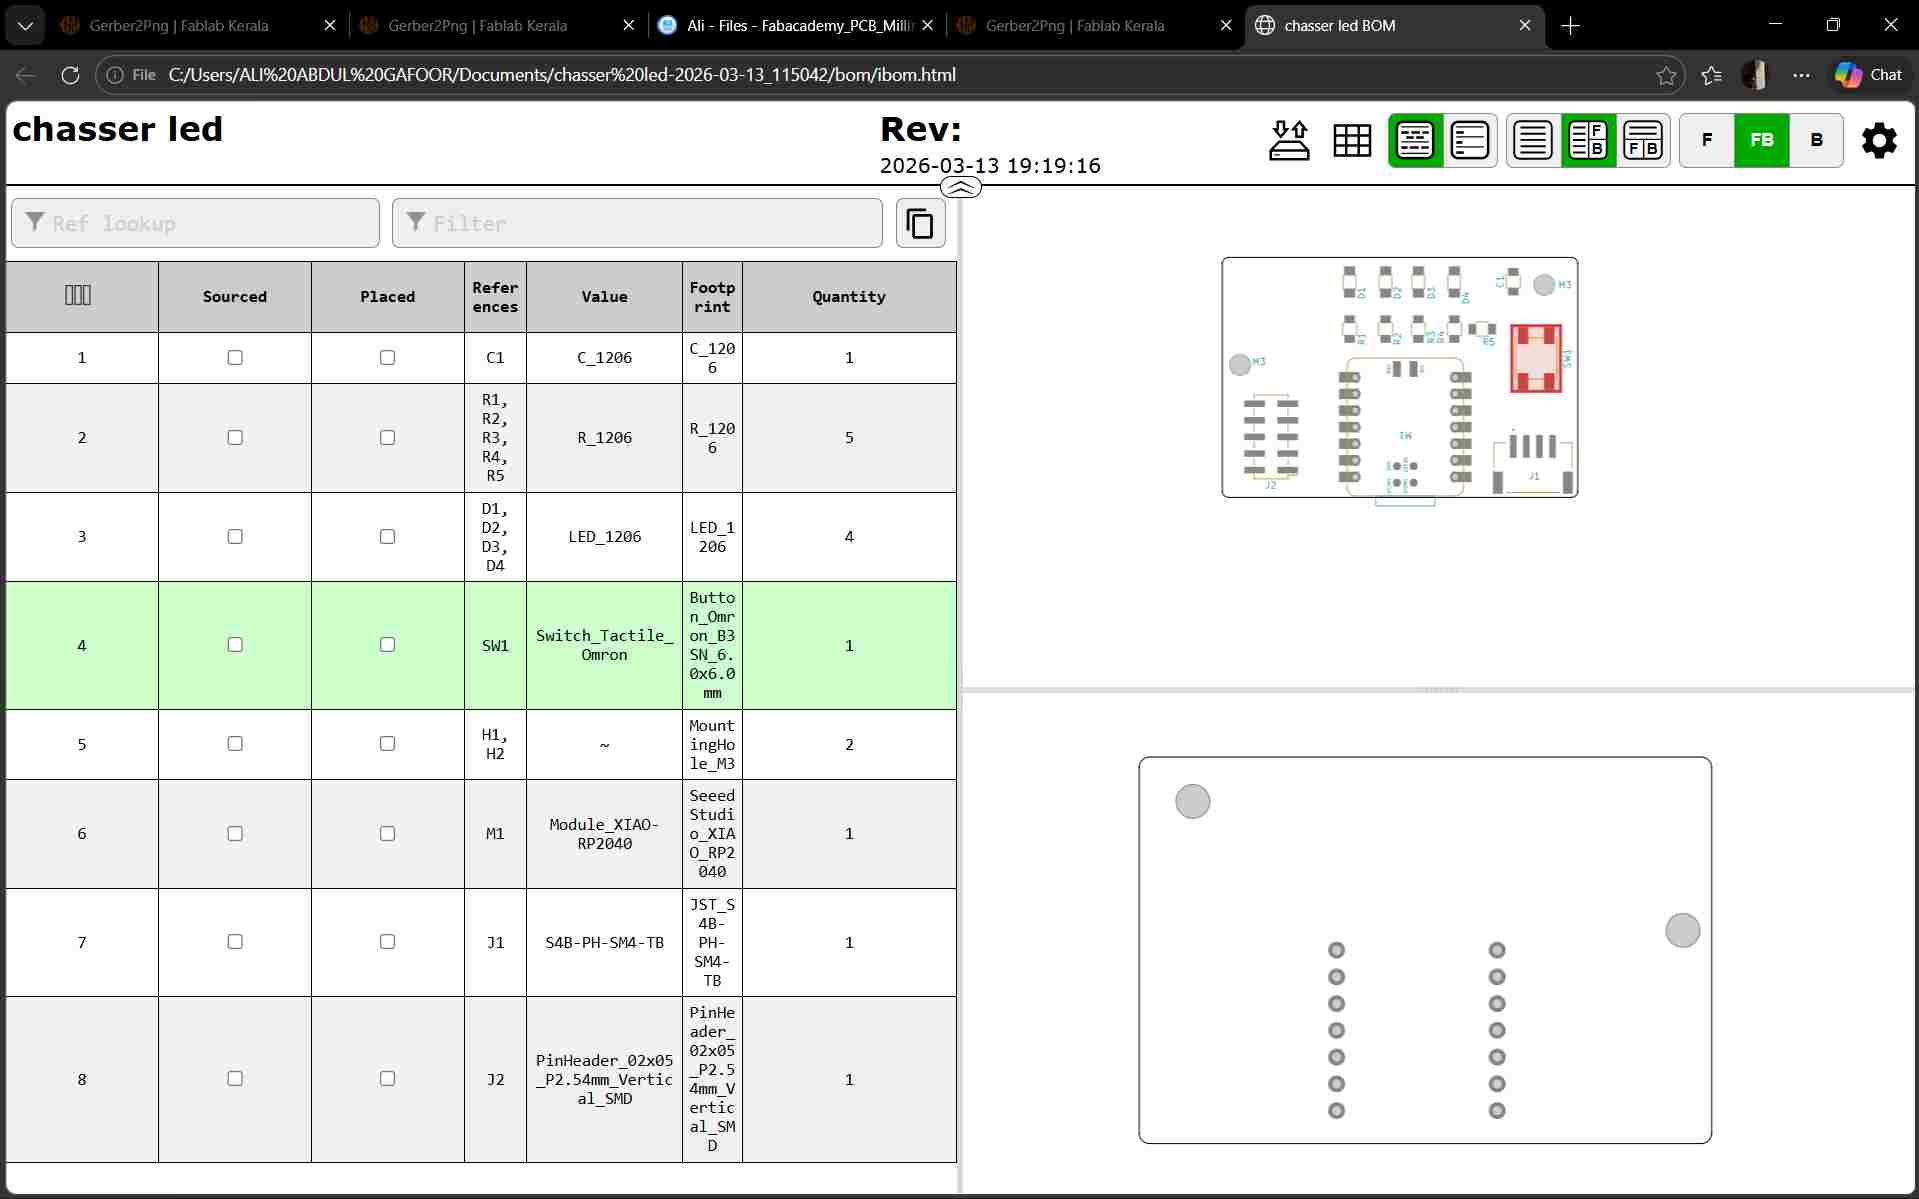Sort table by Sourced column header
This screenshot has height=1199, width=1919.
[x=235, y=296]
